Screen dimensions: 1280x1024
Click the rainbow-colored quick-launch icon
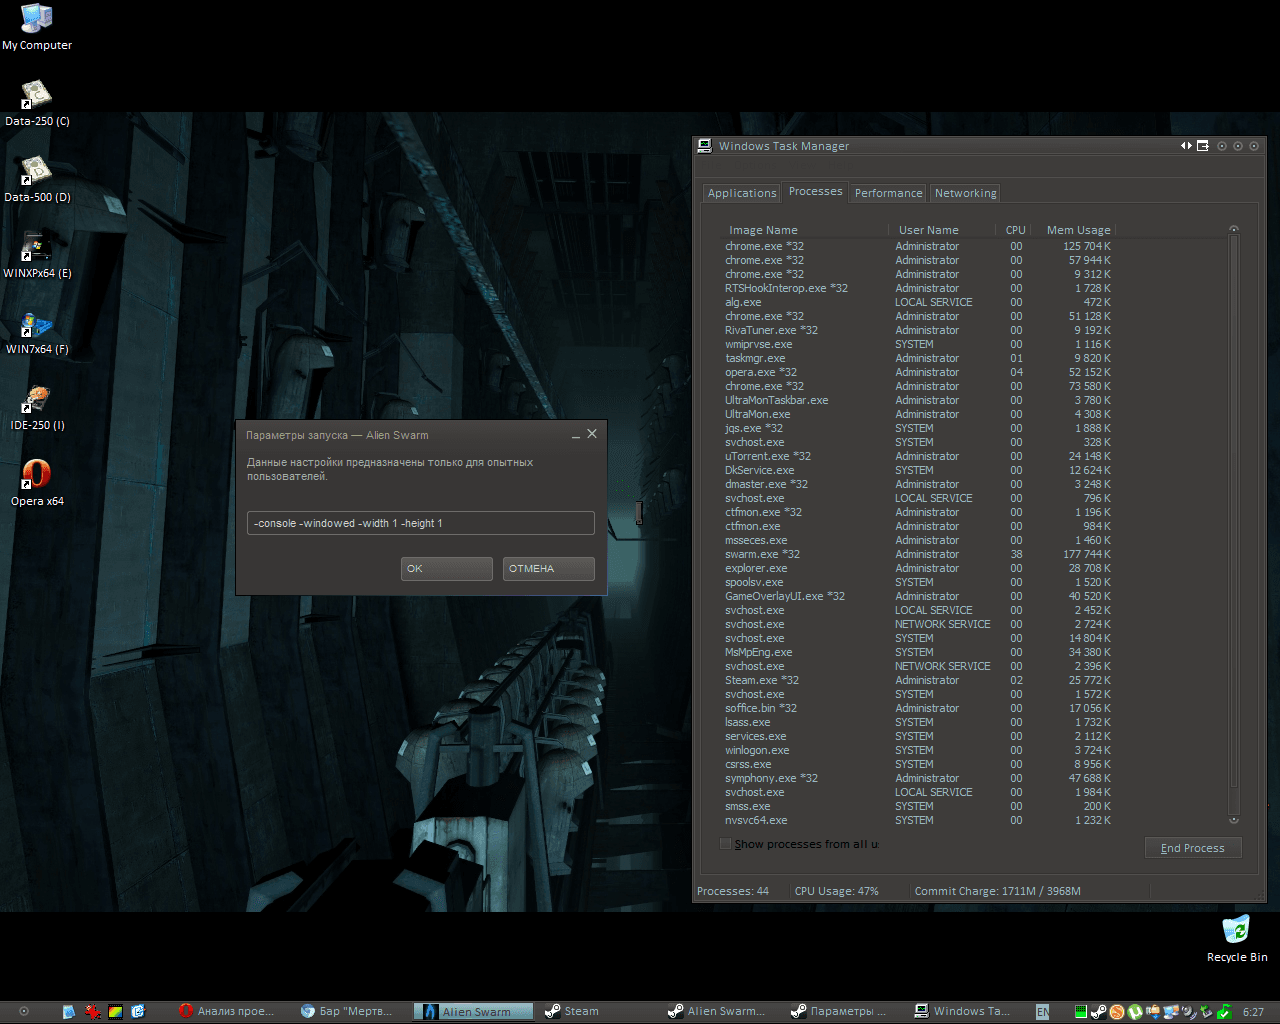coord(115,1012)
